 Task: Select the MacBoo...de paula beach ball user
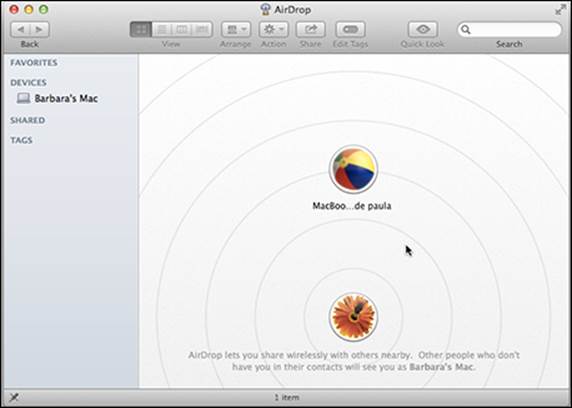(353, 169)
